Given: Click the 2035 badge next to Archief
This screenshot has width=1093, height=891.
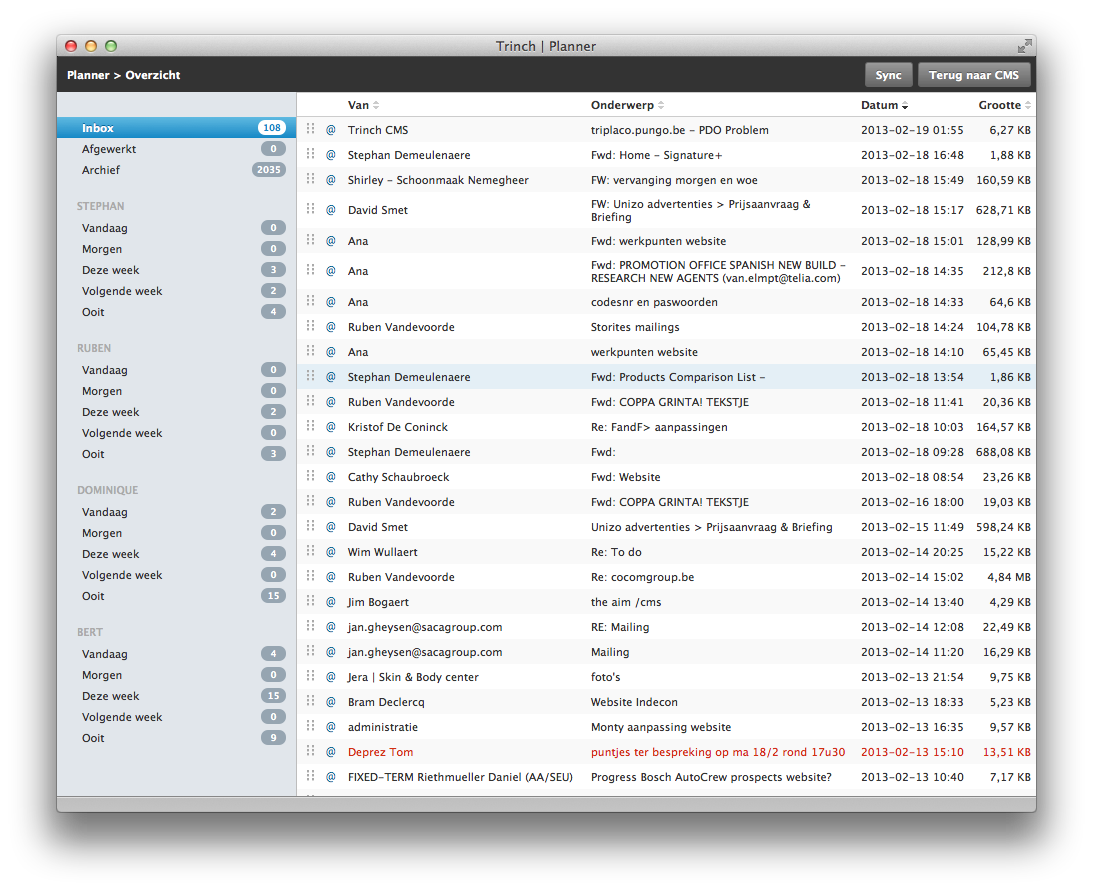Looking at the screenshot, I should (268, 169).
